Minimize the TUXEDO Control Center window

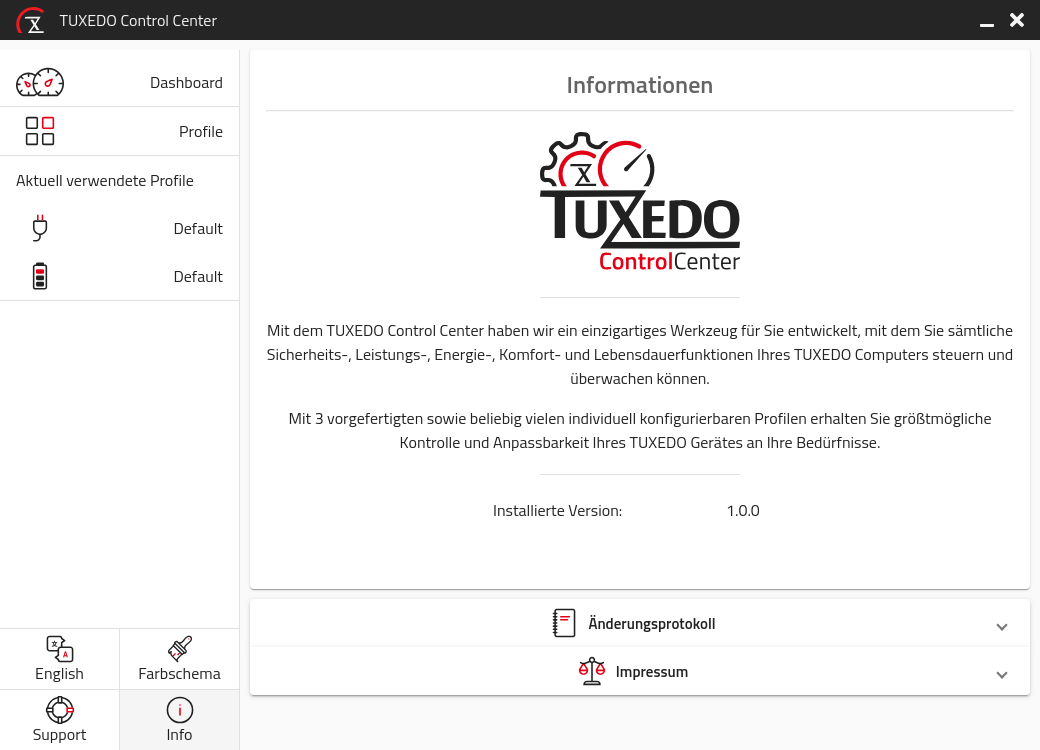(x=987, y=23)
